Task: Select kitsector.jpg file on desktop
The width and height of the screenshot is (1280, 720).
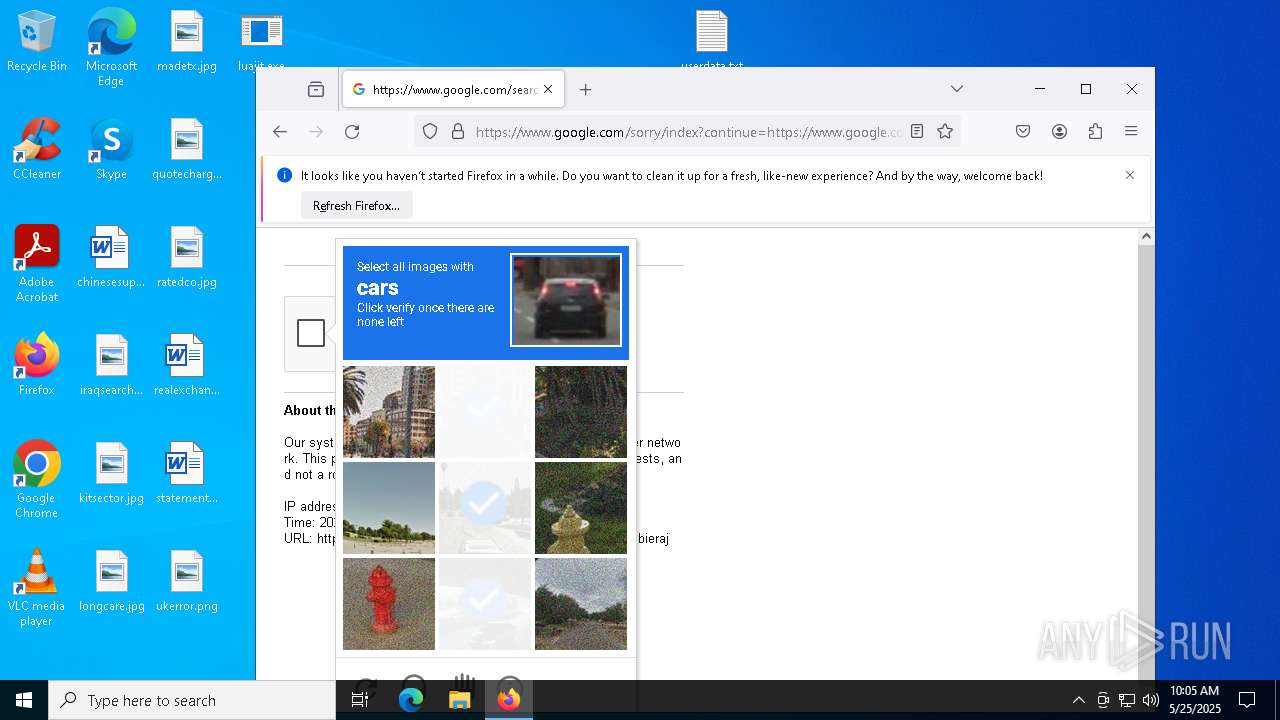Action: 111,474
